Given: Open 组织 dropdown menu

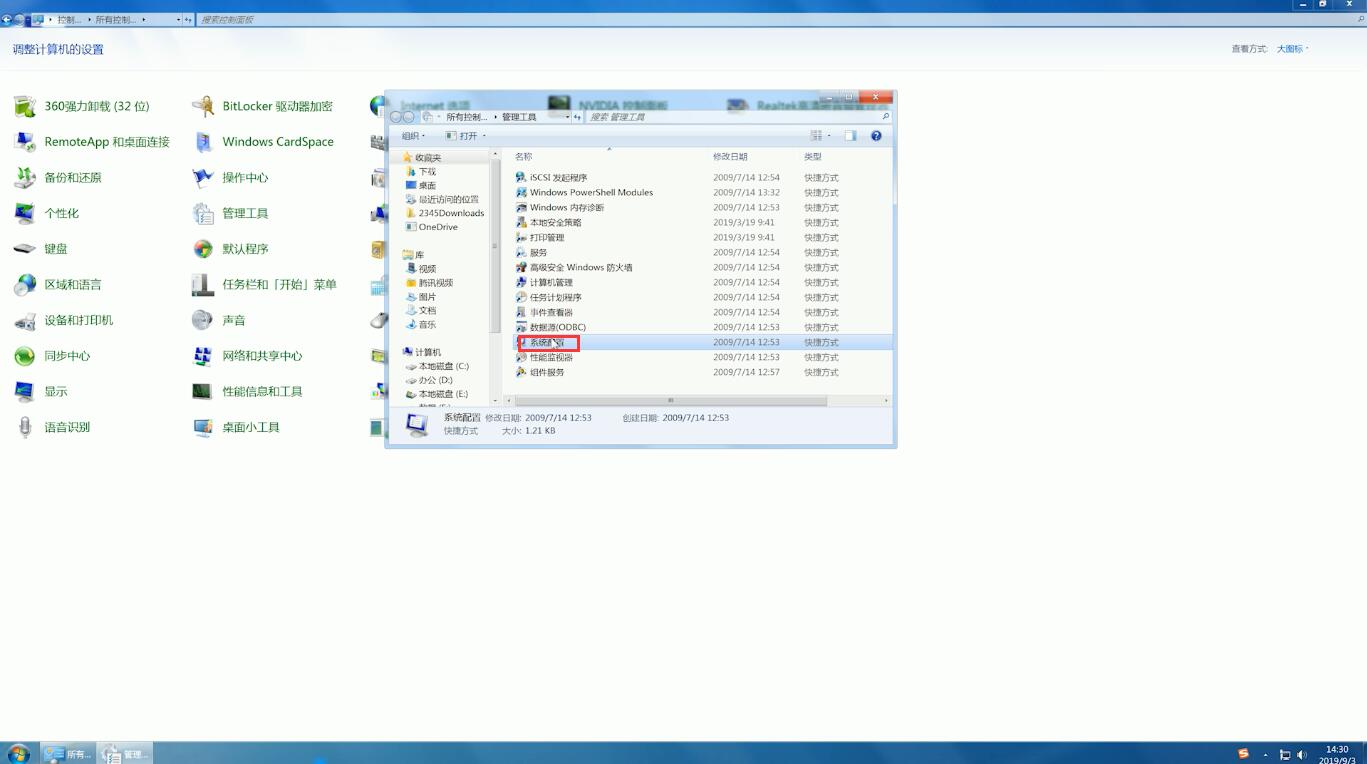Looking at the screenshot, I should (414, 136).
